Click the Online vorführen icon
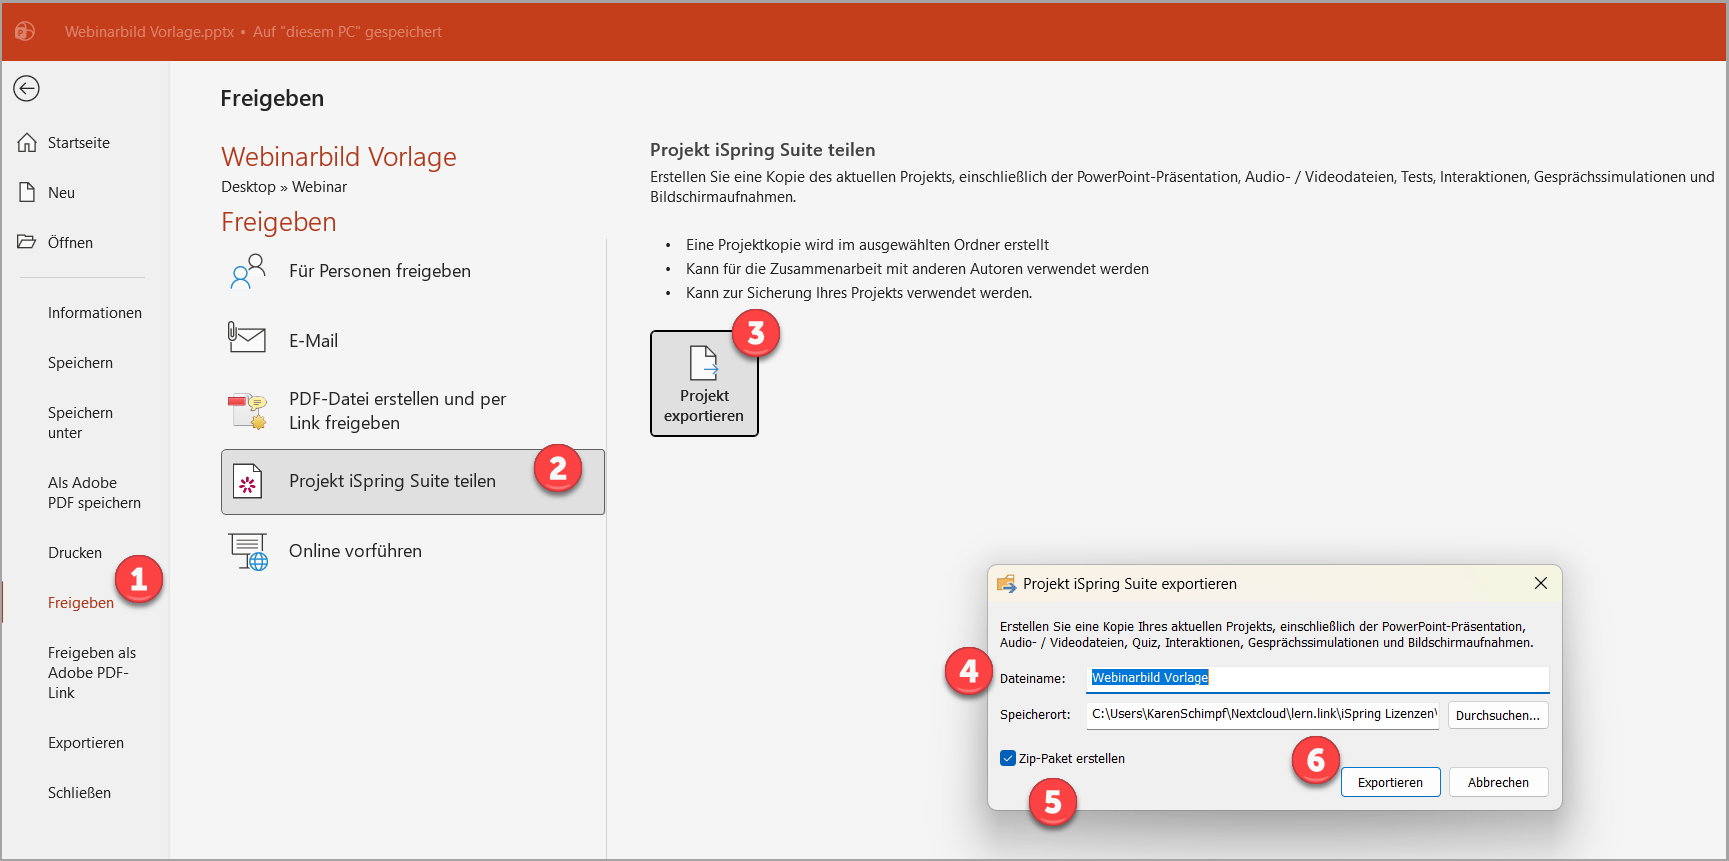Viewport: 1729px width, 861px height. click(247, 551)
